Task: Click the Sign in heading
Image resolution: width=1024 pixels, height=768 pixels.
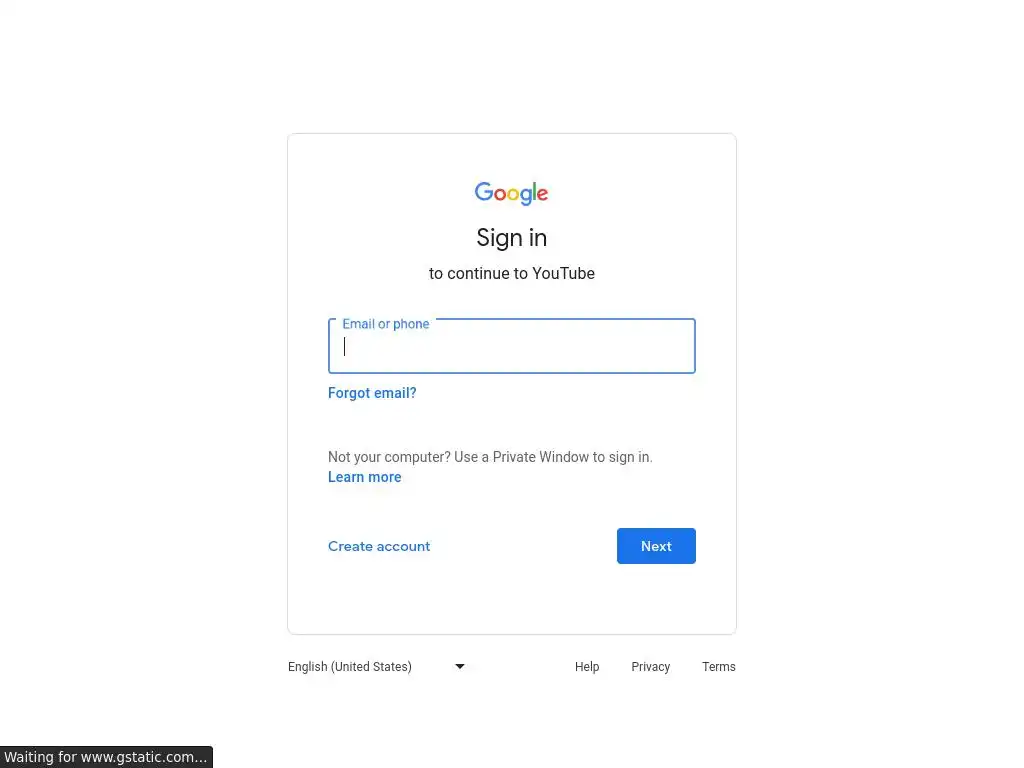Action: click(511, 238)
